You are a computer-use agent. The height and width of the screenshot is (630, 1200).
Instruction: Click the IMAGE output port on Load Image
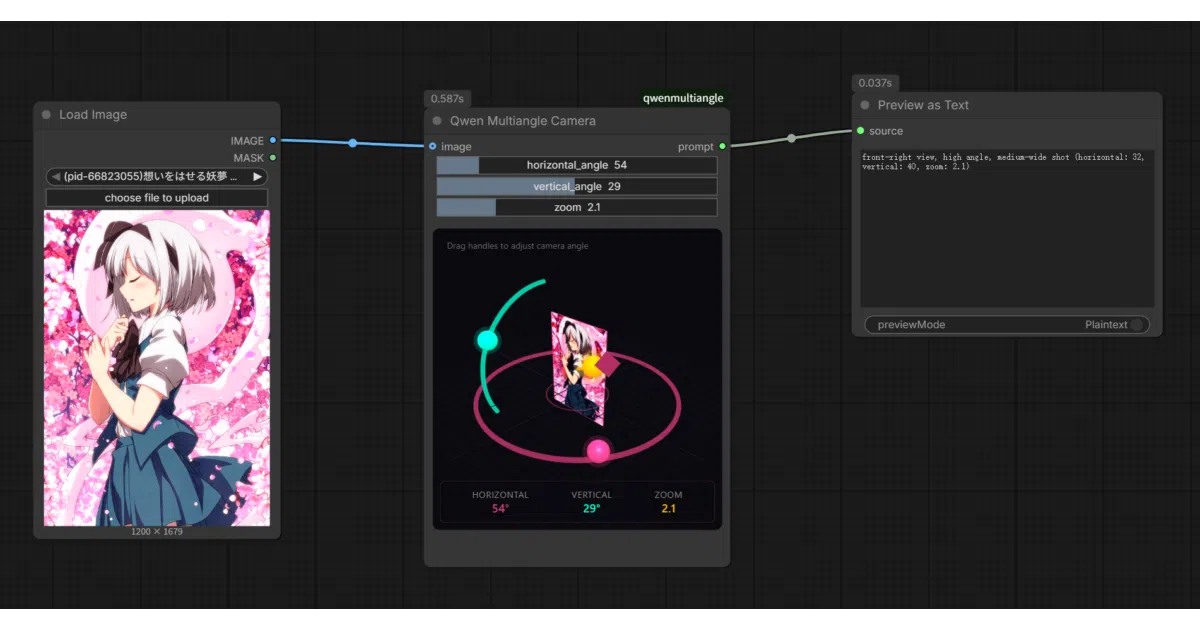(x=273, y=141)
